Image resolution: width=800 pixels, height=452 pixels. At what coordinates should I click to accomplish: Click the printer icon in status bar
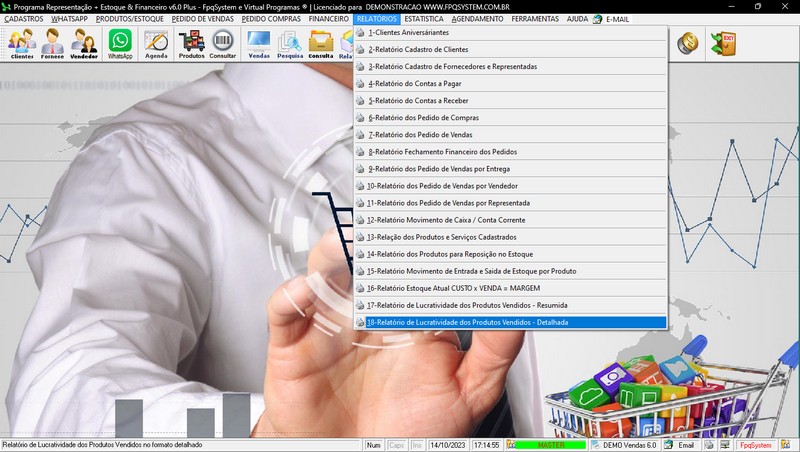tap(709, 445)
